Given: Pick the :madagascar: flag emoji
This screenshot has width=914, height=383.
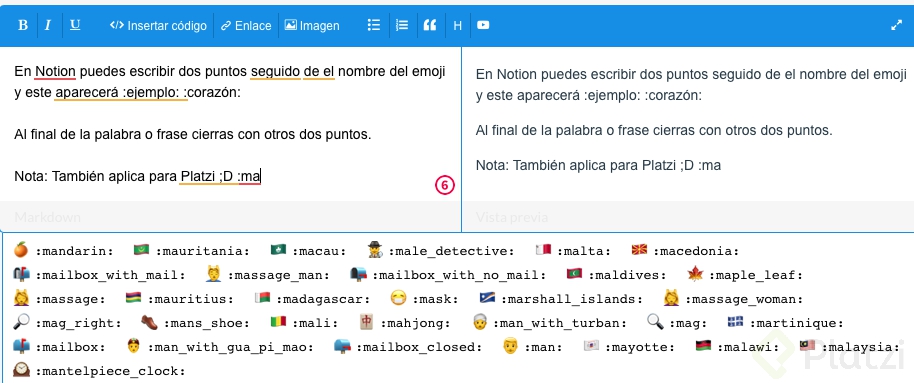Looking at the screenshot, I should pos(312,299).
